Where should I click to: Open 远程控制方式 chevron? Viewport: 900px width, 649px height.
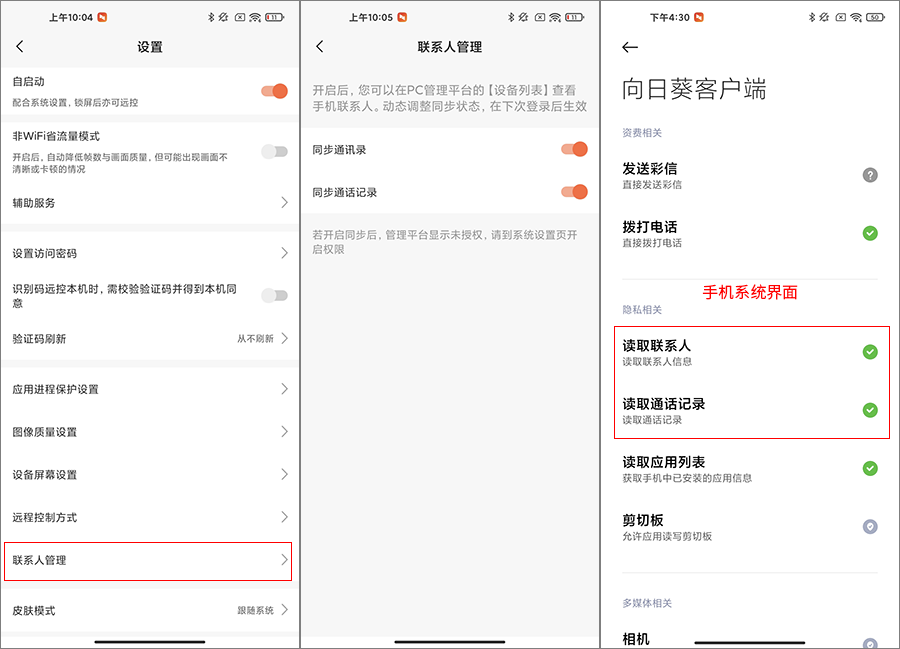284,517
